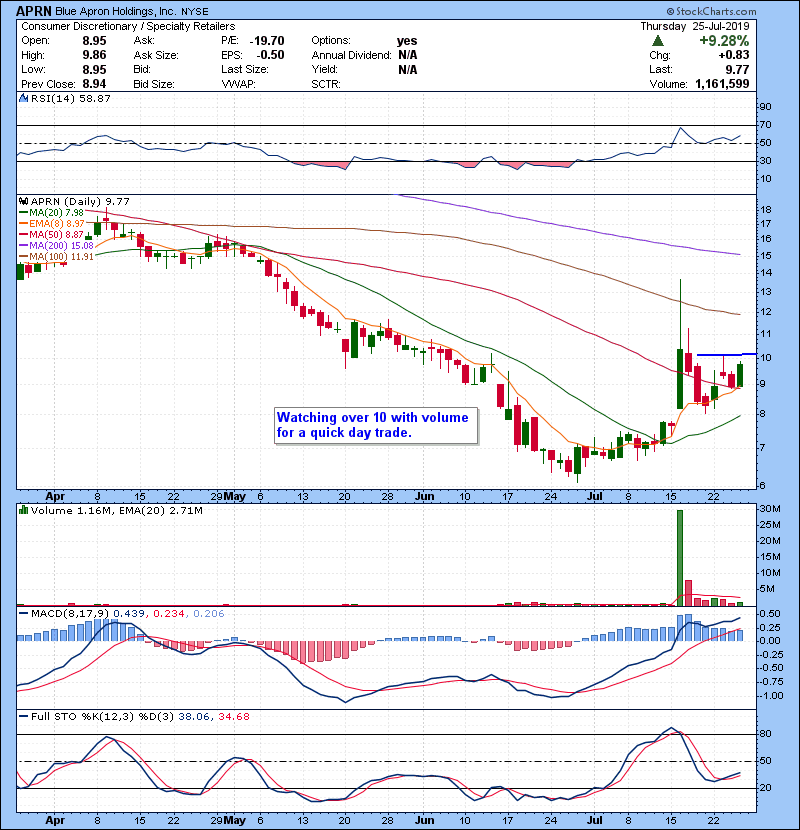The width and height of the screenshot is (800, 830).
Task: Click the Open value 8.95
Action: [94, 41]
